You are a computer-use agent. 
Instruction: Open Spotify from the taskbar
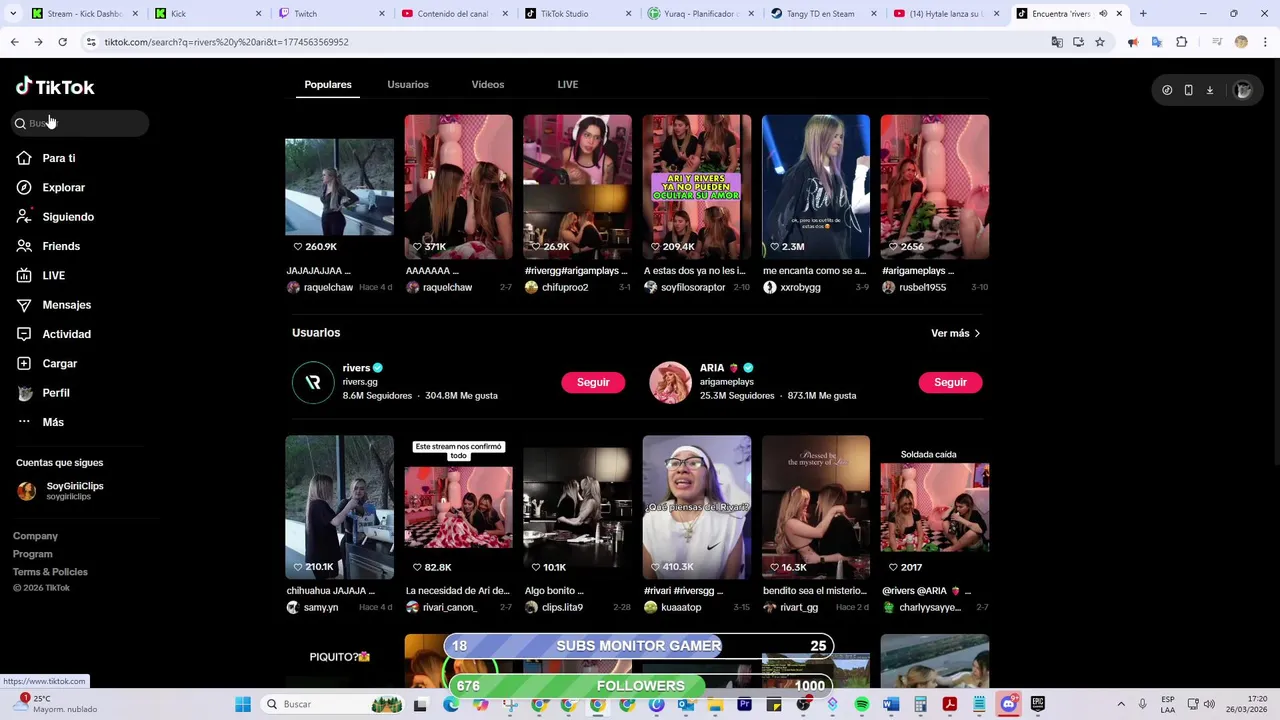click(x=862, y=704)
